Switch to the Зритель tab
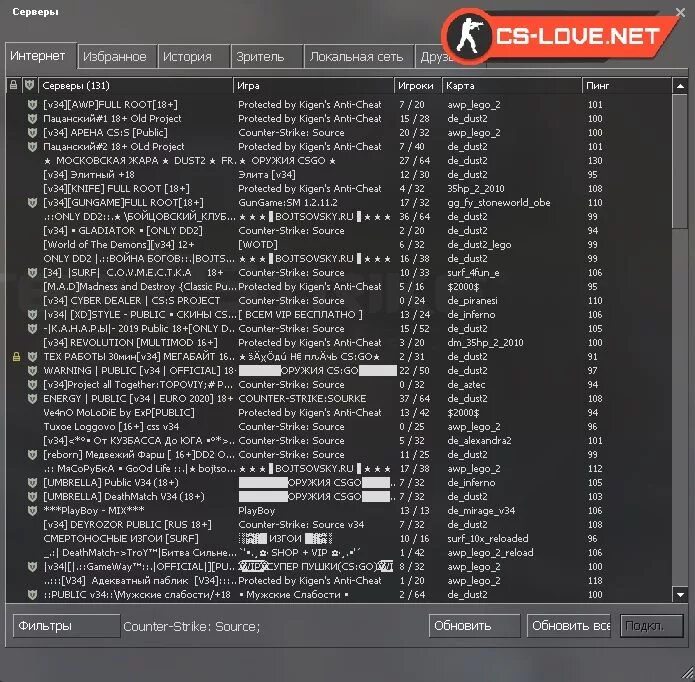The image size is (695, 682). click(267, 57)
